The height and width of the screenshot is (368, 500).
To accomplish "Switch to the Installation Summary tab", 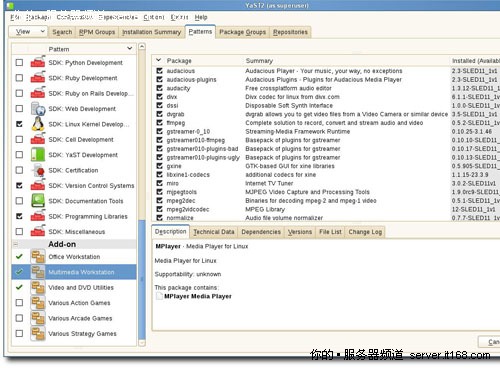I will tap(151, 32).
